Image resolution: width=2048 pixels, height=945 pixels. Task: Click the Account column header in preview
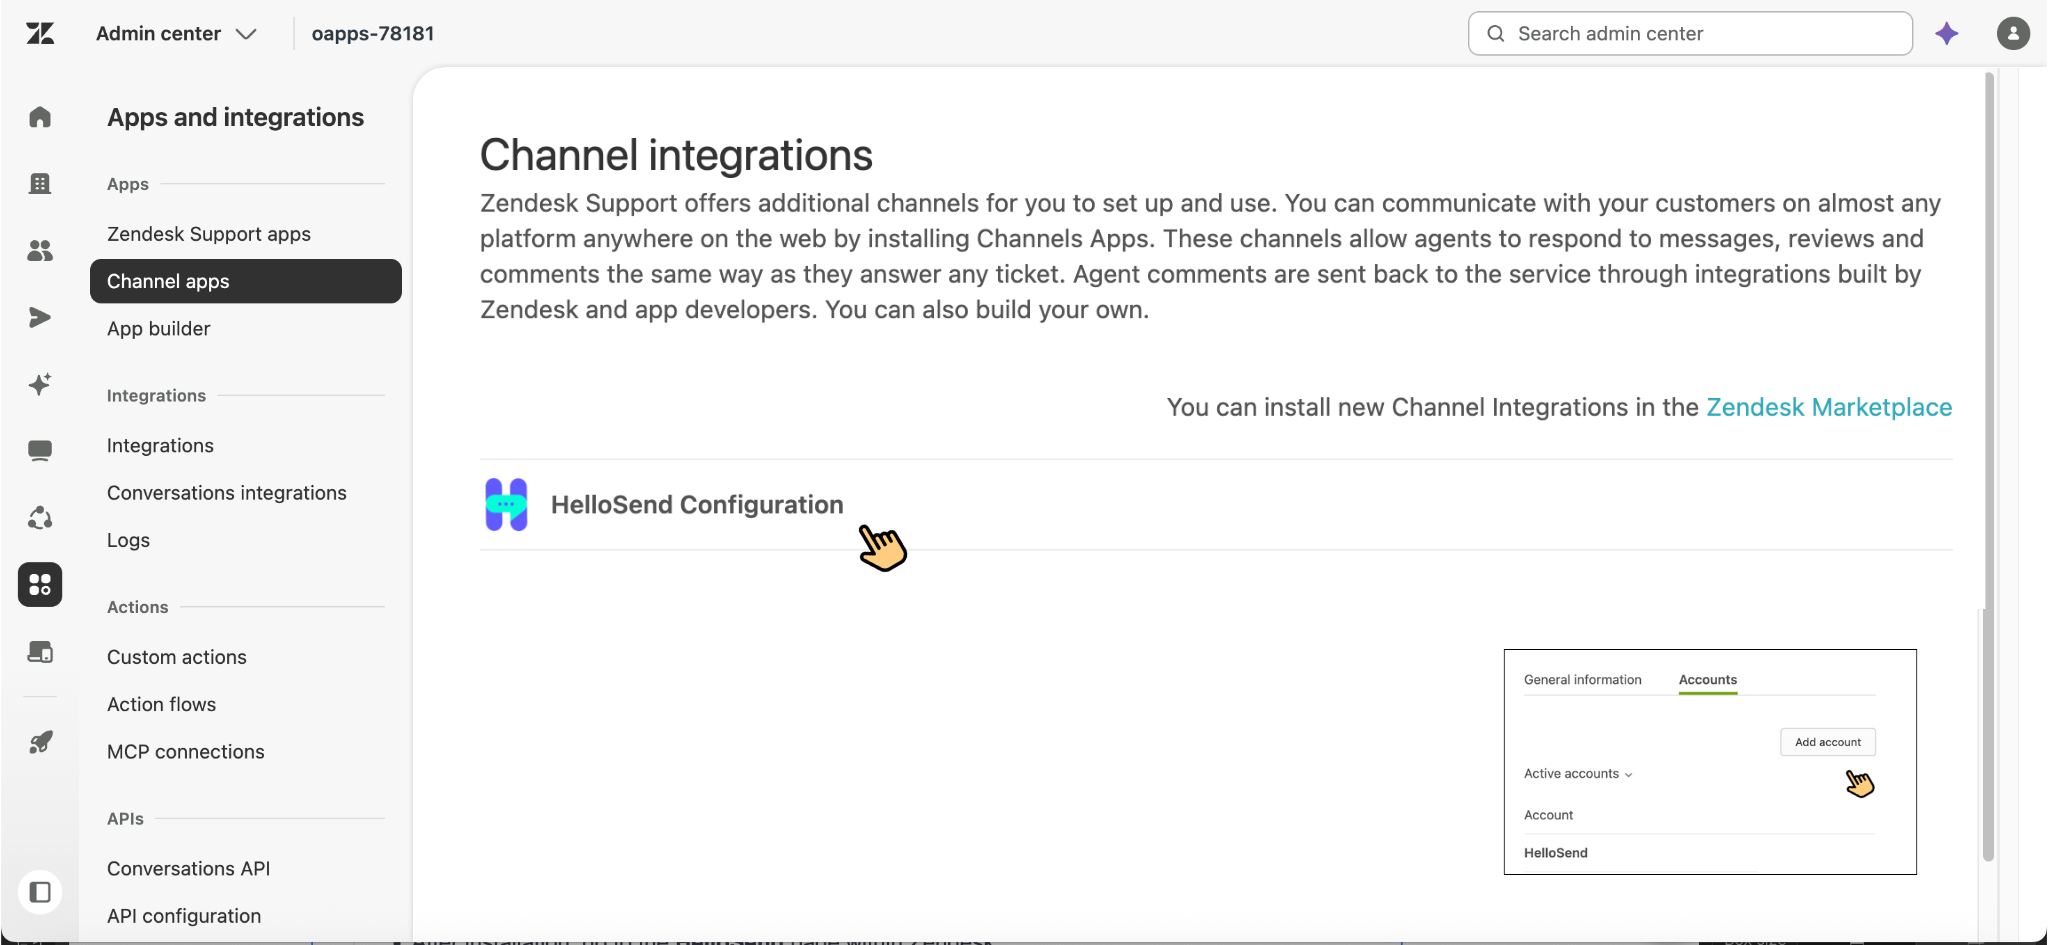(1548, 815)
